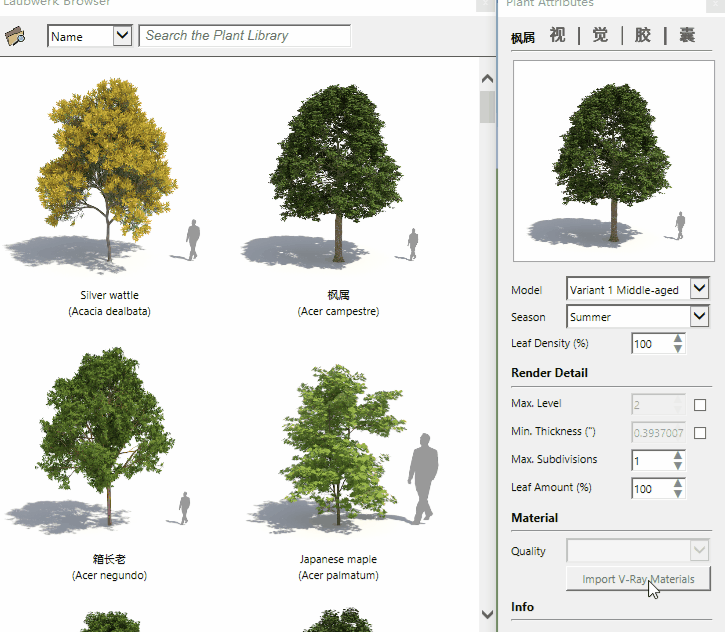Open the Season dropdown arrow
The height and width of the screenshot is (632, 725).
pos(700,317)
